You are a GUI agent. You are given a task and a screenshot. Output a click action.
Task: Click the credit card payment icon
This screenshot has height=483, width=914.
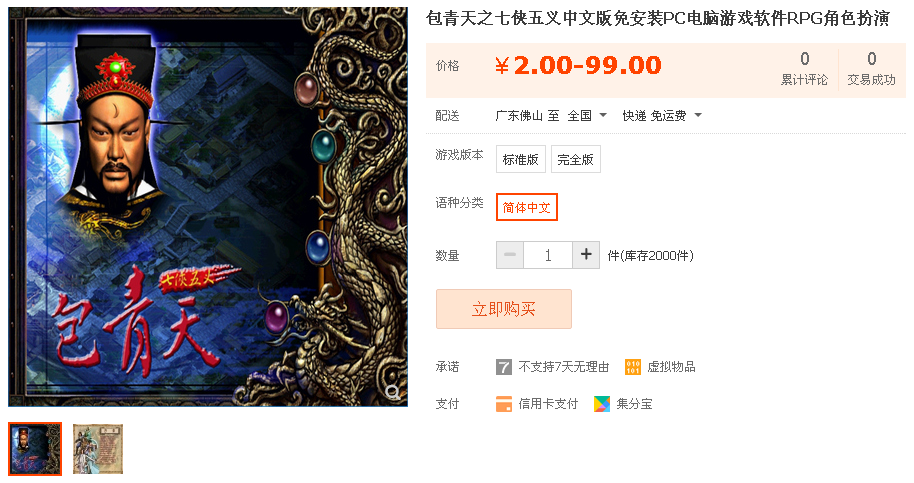(x=504, y=404)
